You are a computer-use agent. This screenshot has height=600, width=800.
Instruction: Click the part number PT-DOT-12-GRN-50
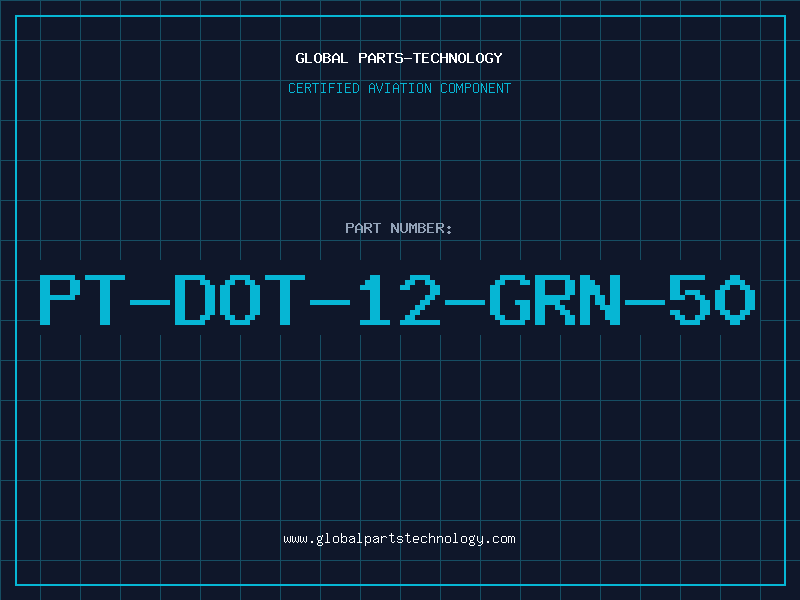pyautogui.click(x=397, y=300)
